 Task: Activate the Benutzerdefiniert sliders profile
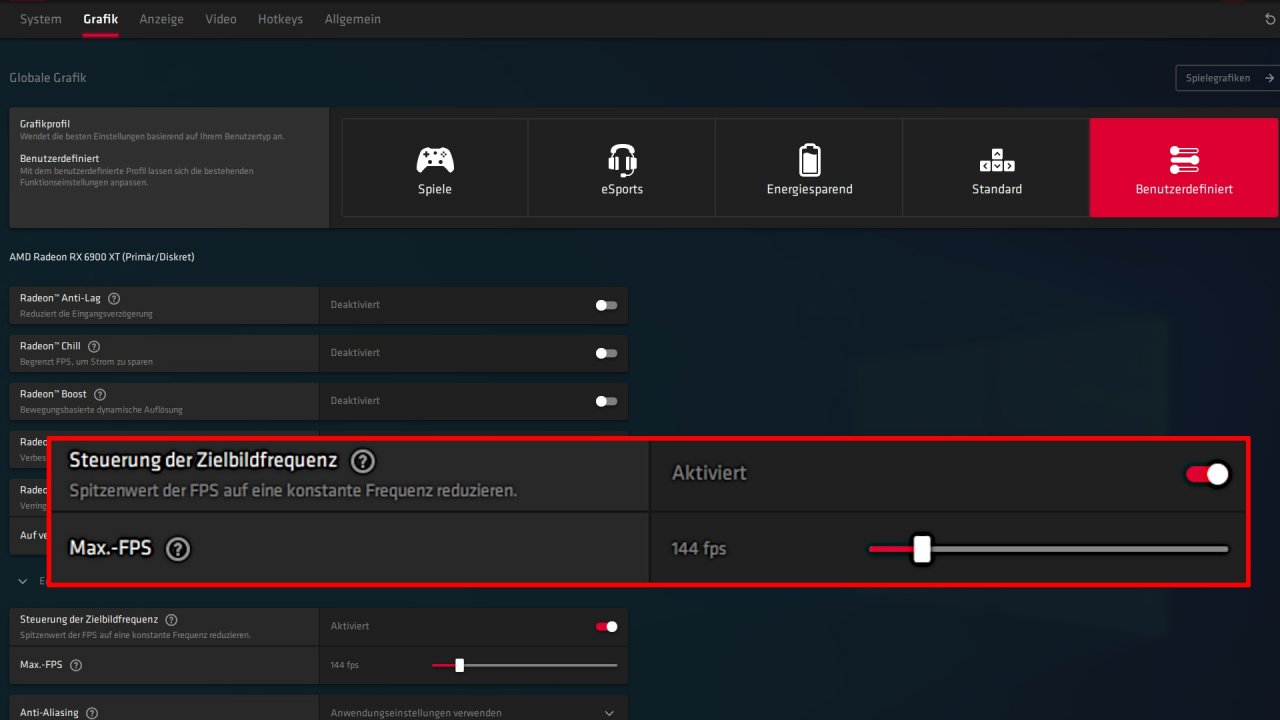1184,168
